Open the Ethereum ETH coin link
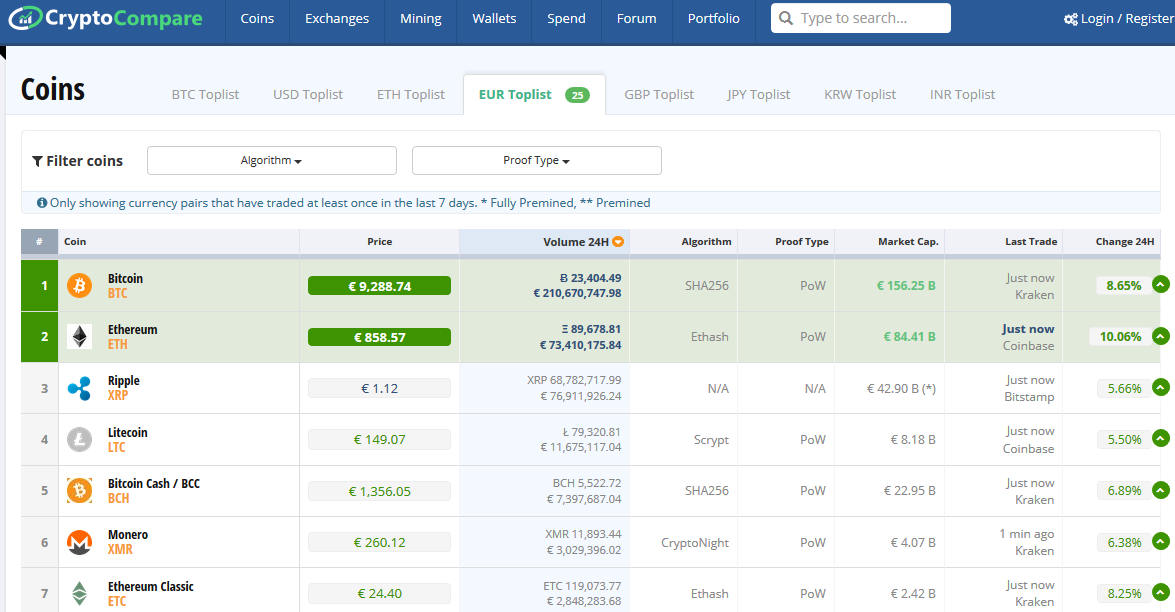This screenshot has width=1175, height=612. point(133,337)
